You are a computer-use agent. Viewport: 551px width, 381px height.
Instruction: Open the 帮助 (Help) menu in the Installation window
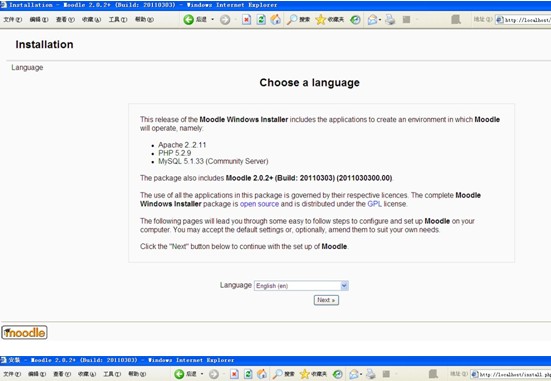tap(144, 20)
